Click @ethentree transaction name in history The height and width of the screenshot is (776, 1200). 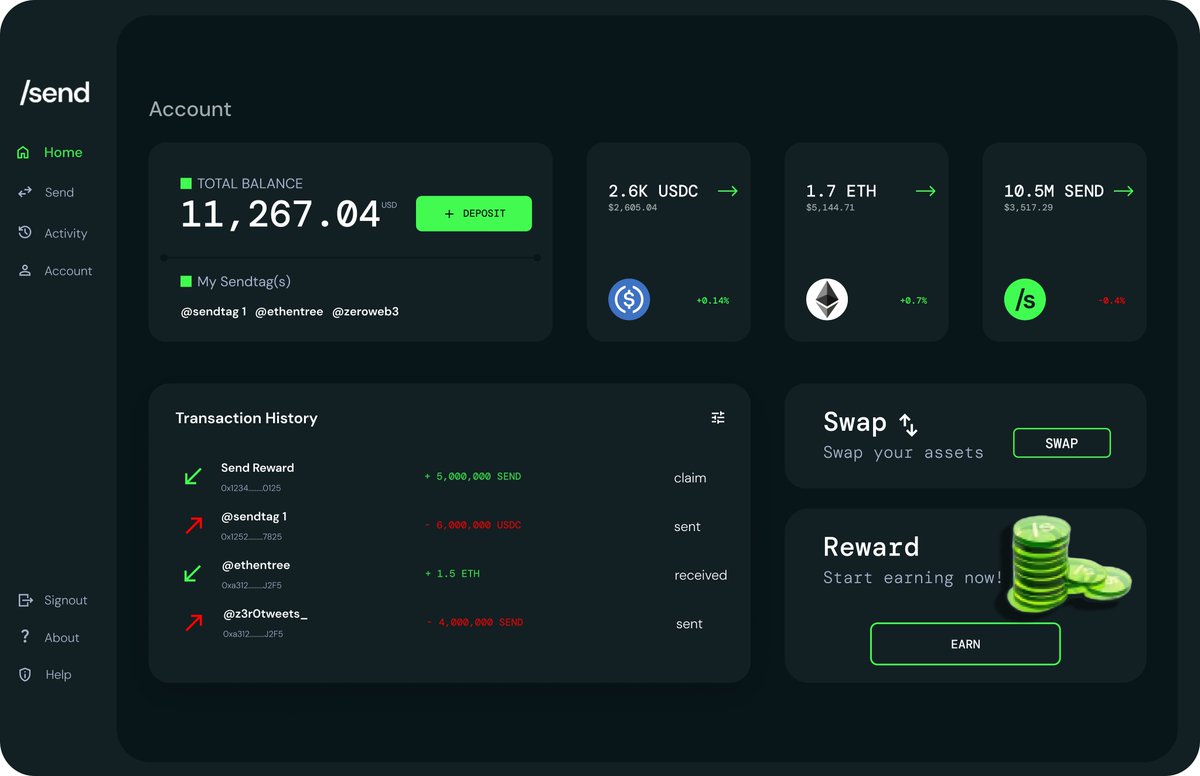click(x=256, y=565)
